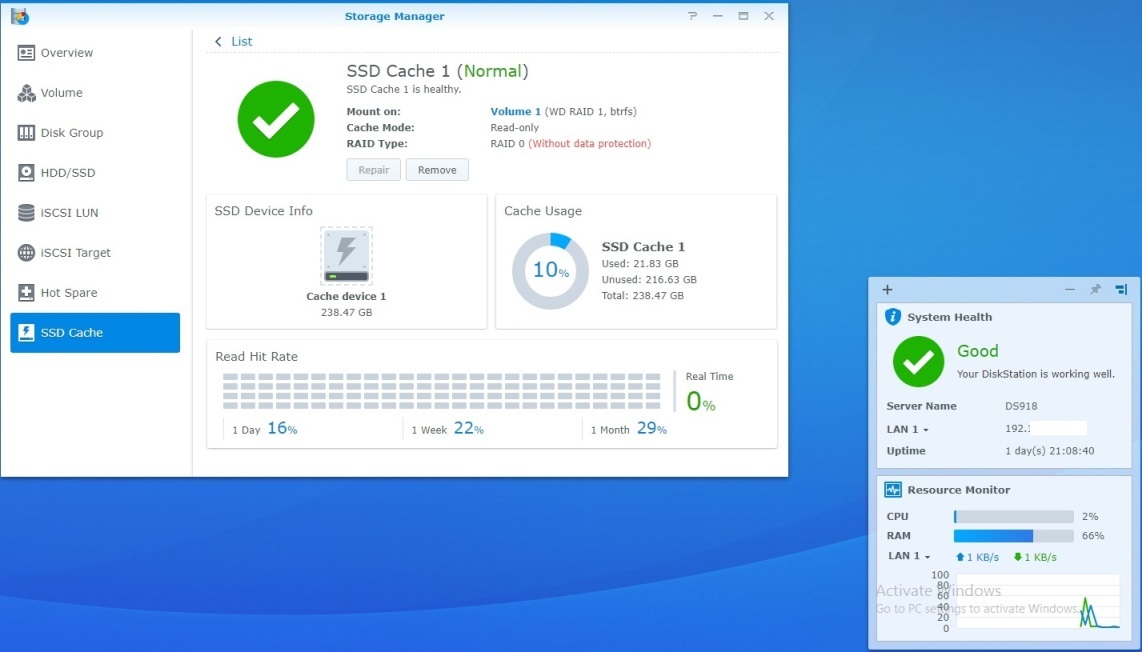Go back with the List chevron arrow
The image size is (1142, 652).
pyautogui.click(x=218, y=42)
